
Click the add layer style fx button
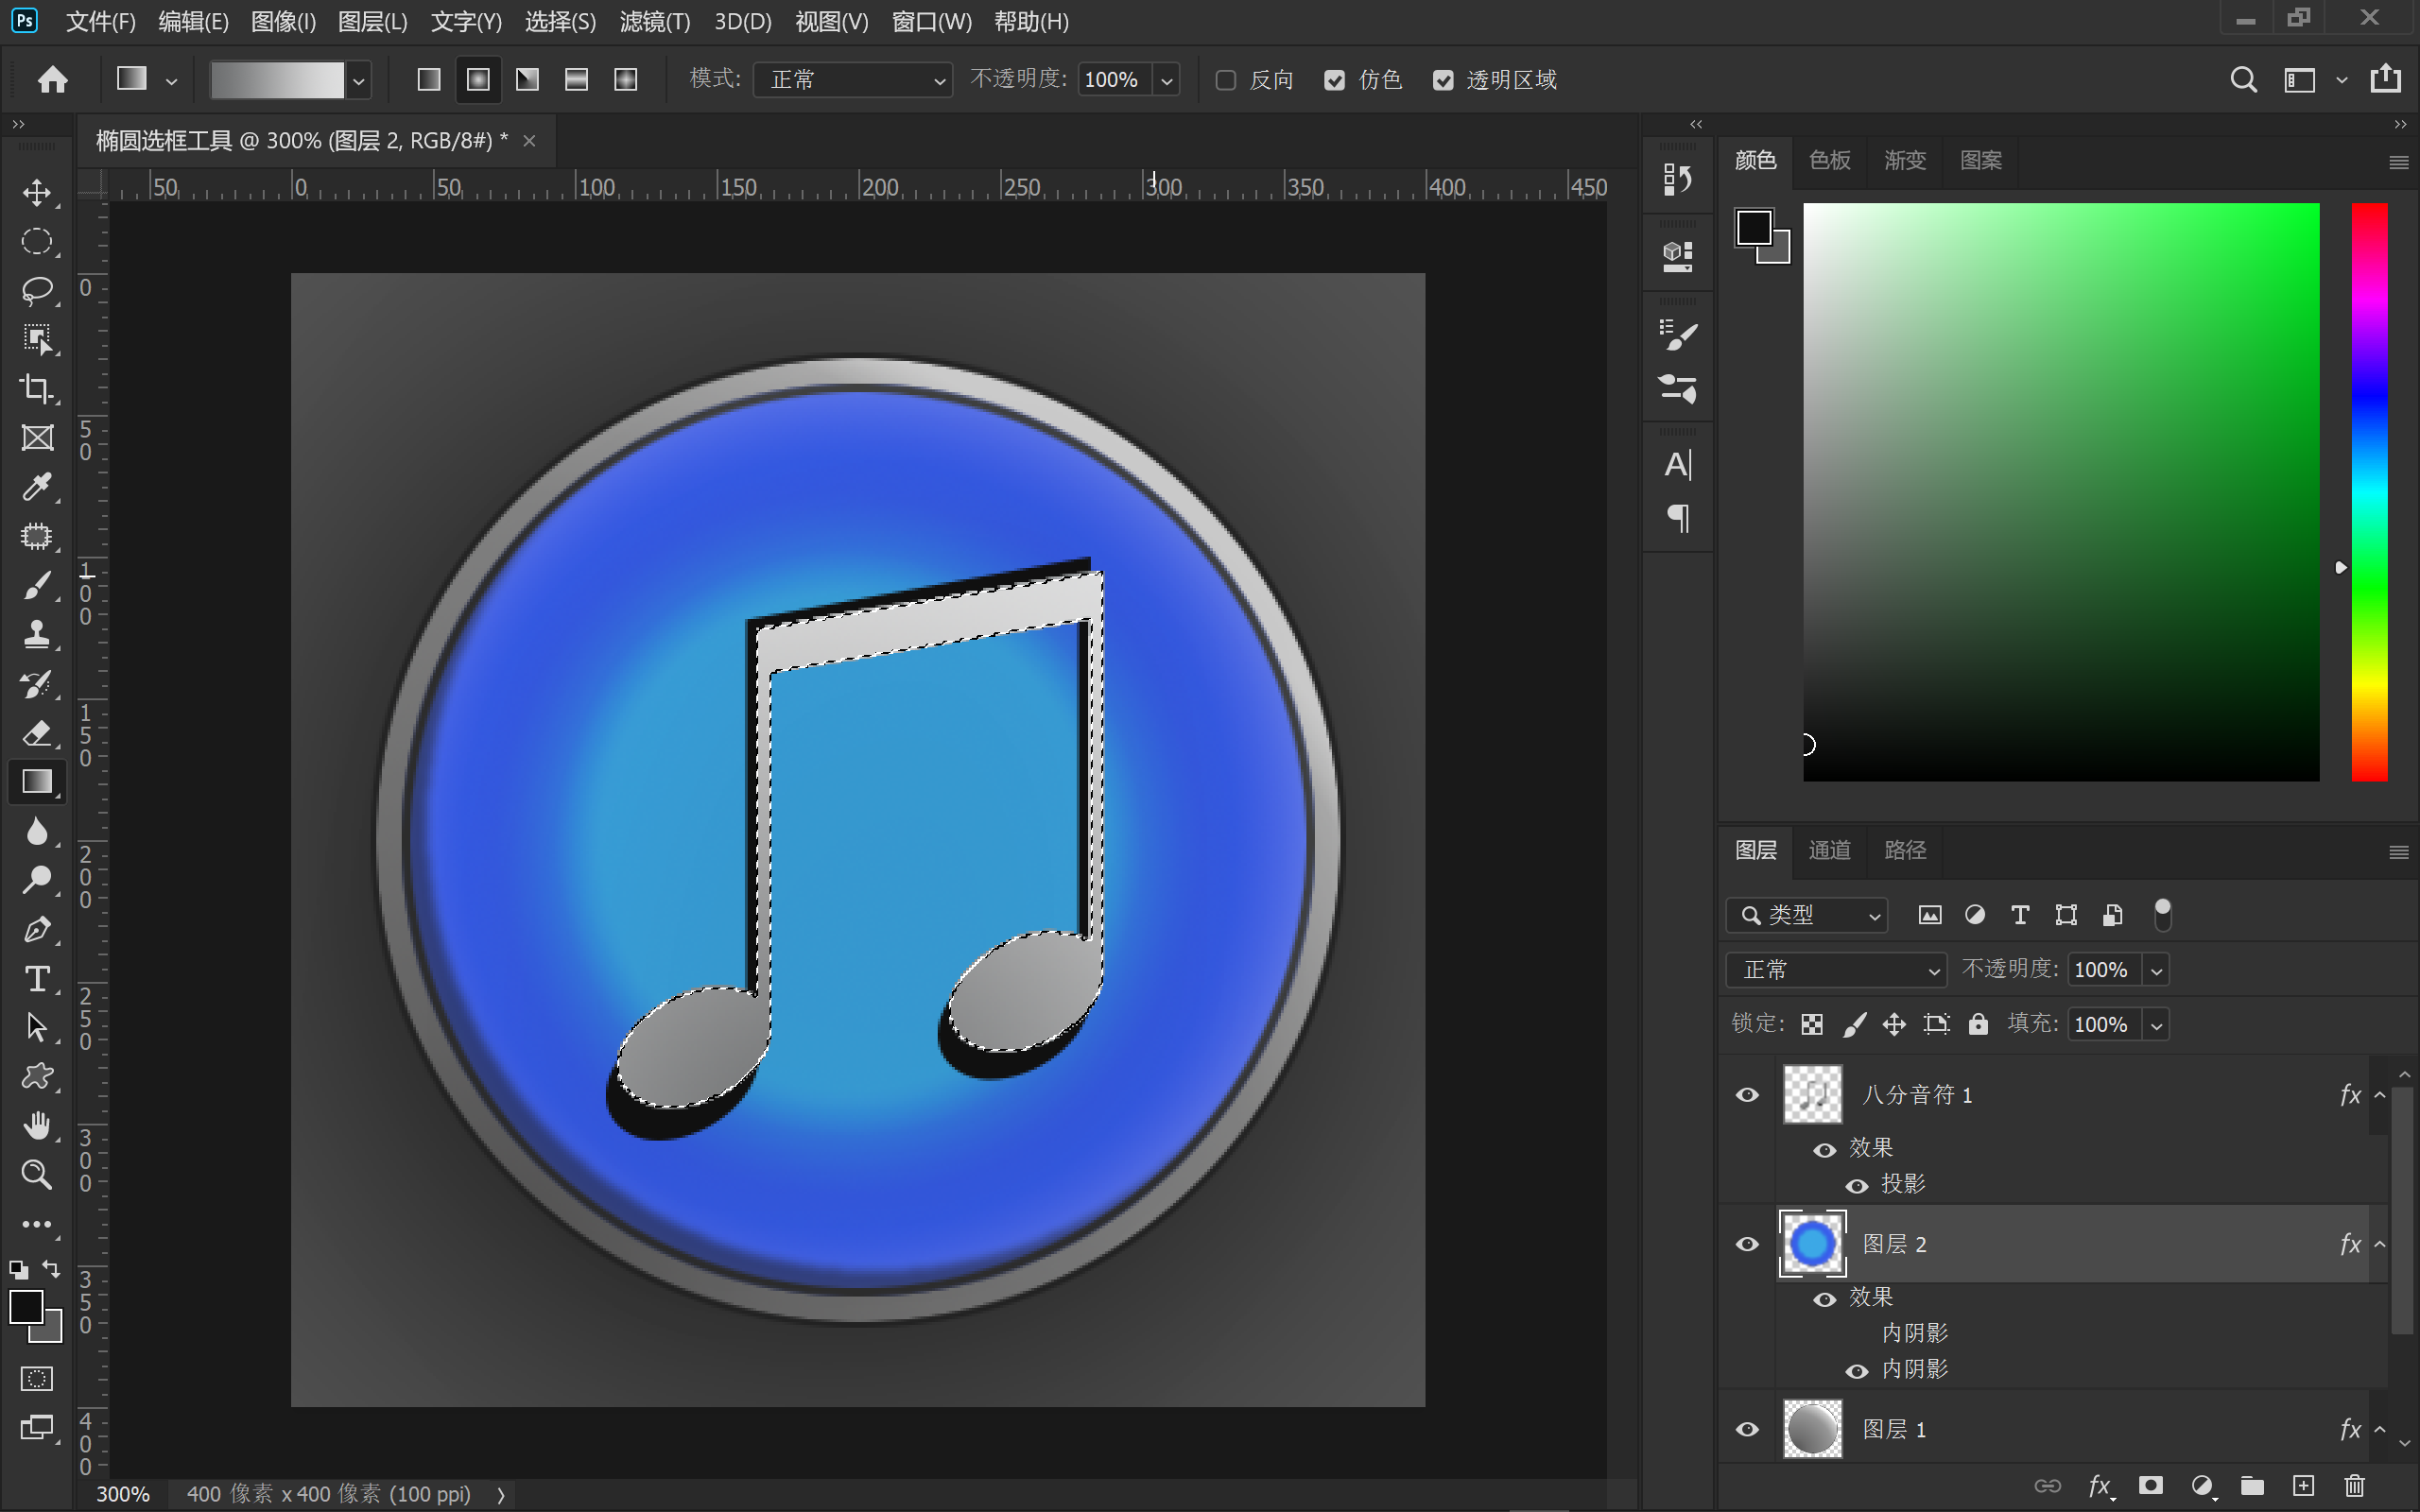pos(2100,1486)
